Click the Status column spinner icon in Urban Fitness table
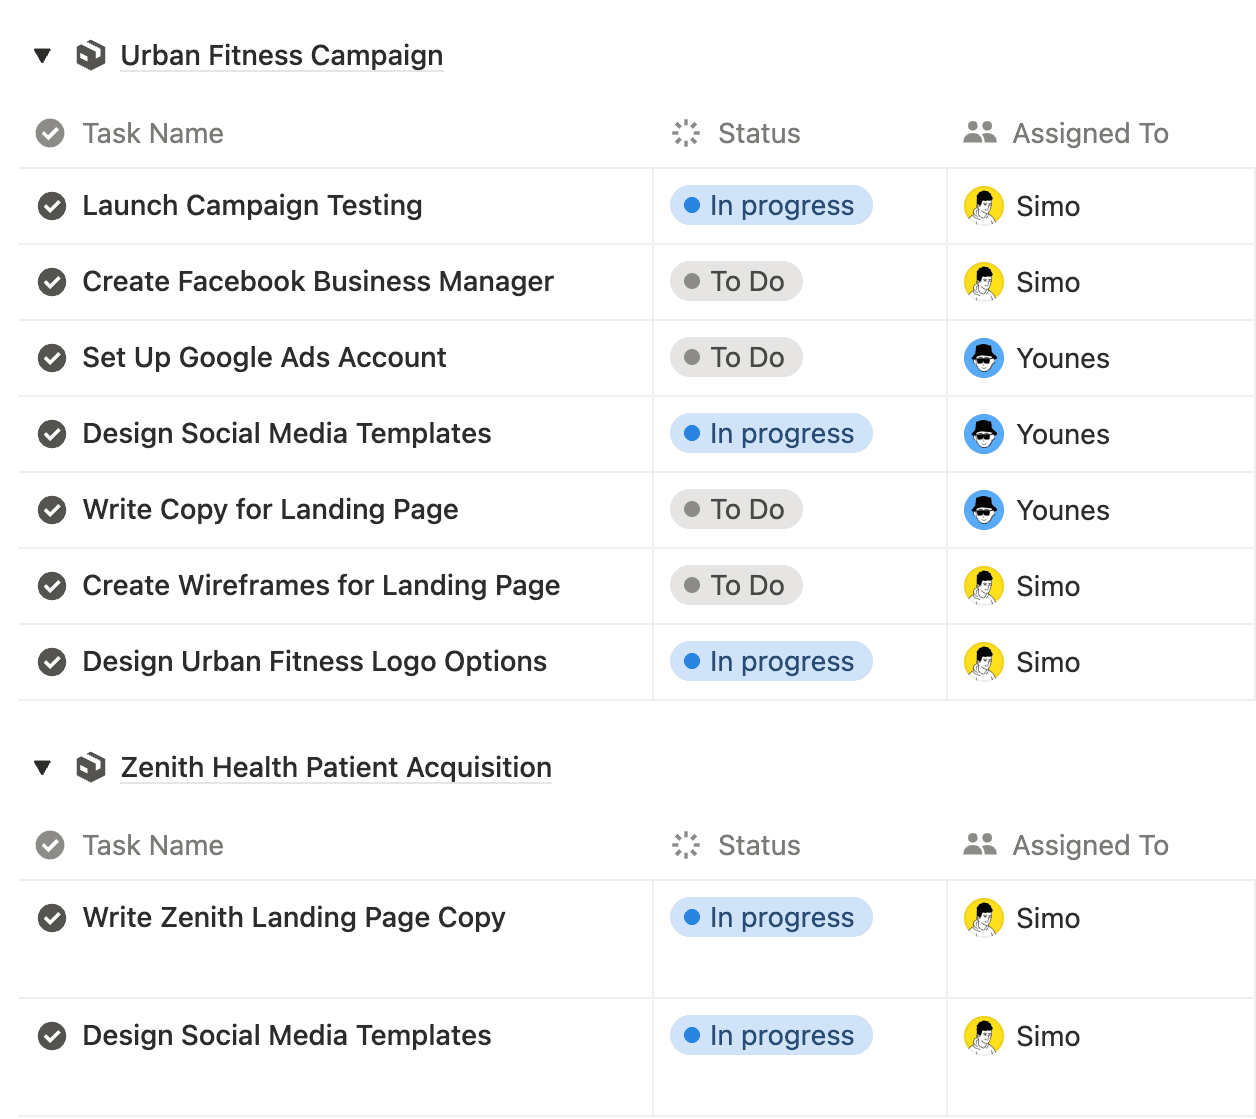This screenshot has height=1119, width=1256. (686, 133)
